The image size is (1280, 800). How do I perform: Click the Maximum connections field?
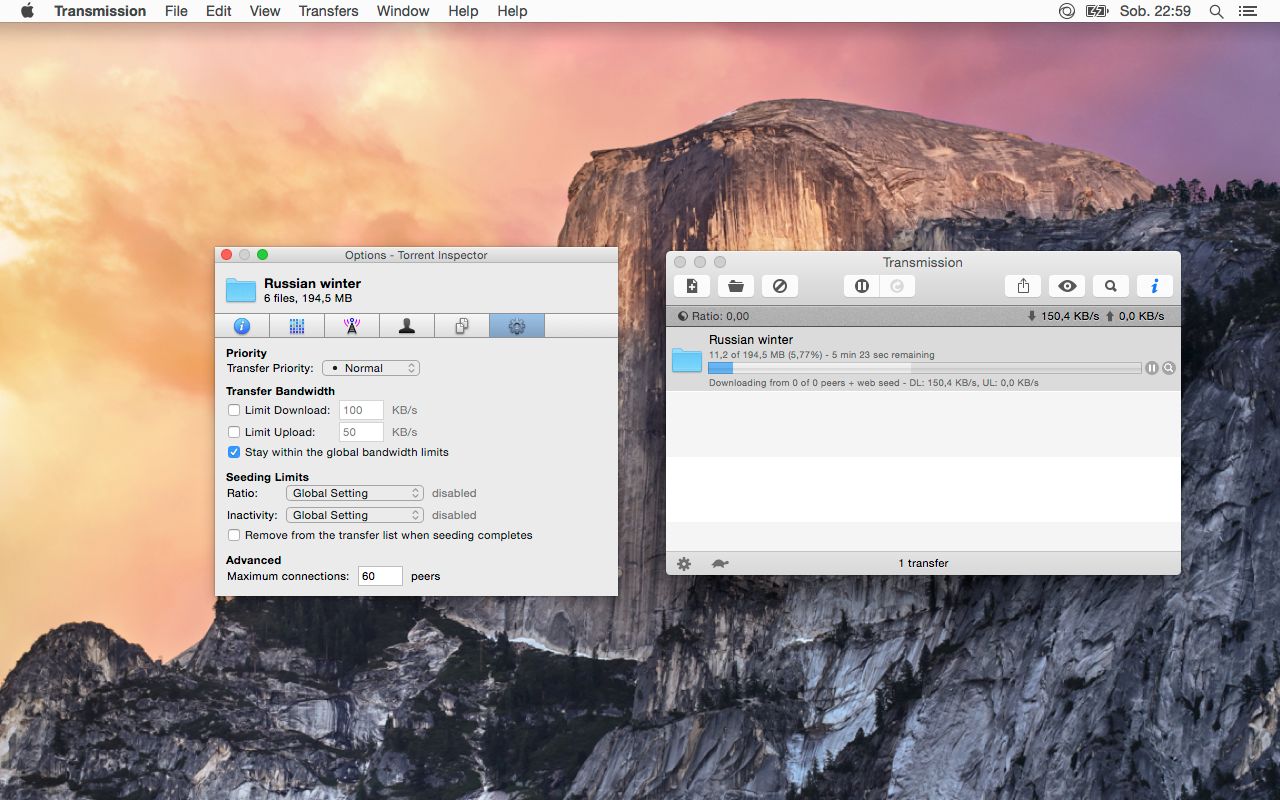pyautogui.click(x=380, y=576)
